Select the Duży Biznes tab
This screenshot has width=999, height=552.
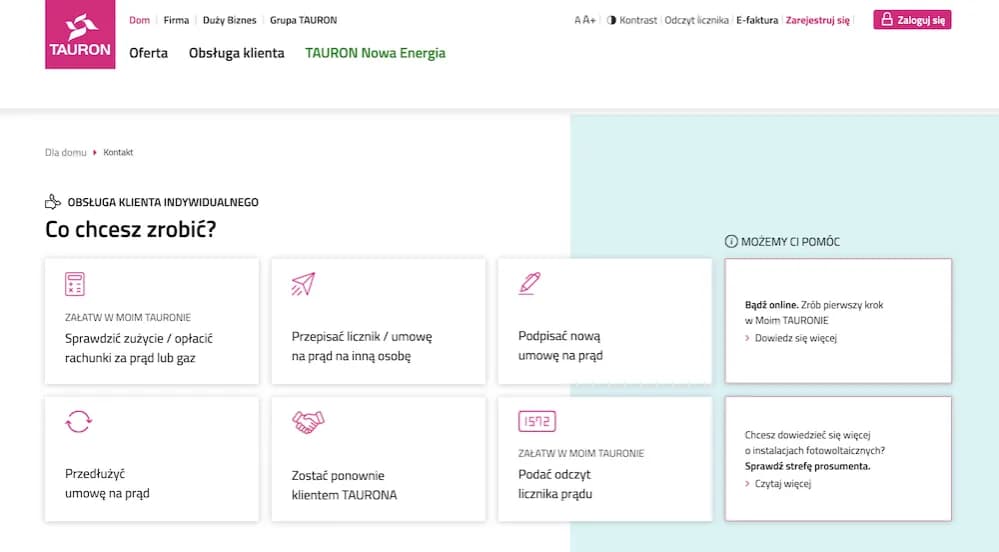(x=229, y=20)
